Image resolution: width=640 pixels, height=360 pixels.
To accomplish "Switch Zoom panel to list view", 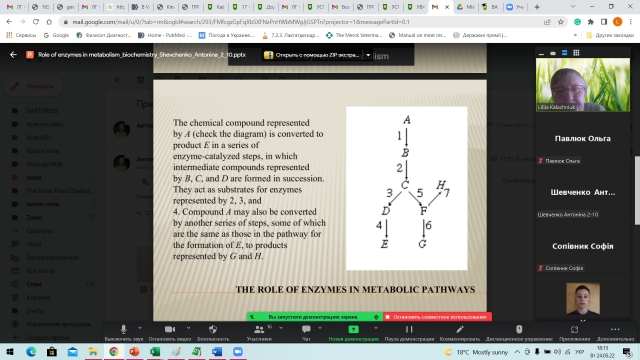I will tap(564, 53).
